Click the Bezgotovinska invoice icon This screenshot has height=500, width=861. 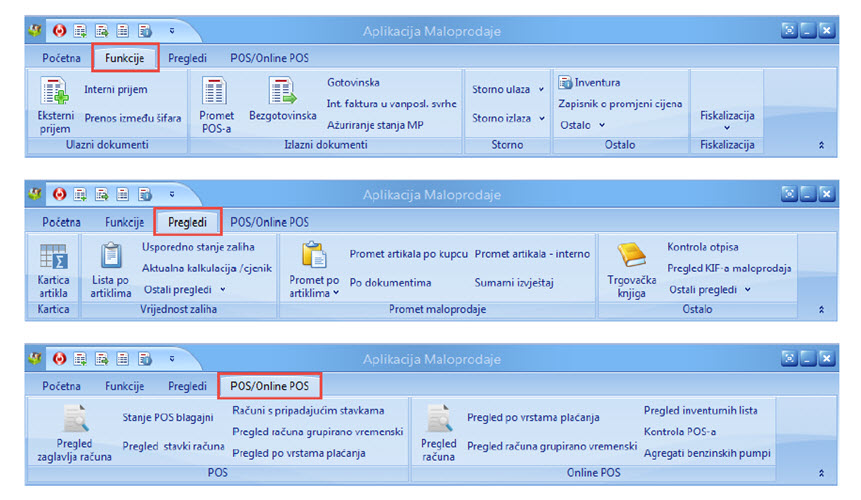(282, 92)
